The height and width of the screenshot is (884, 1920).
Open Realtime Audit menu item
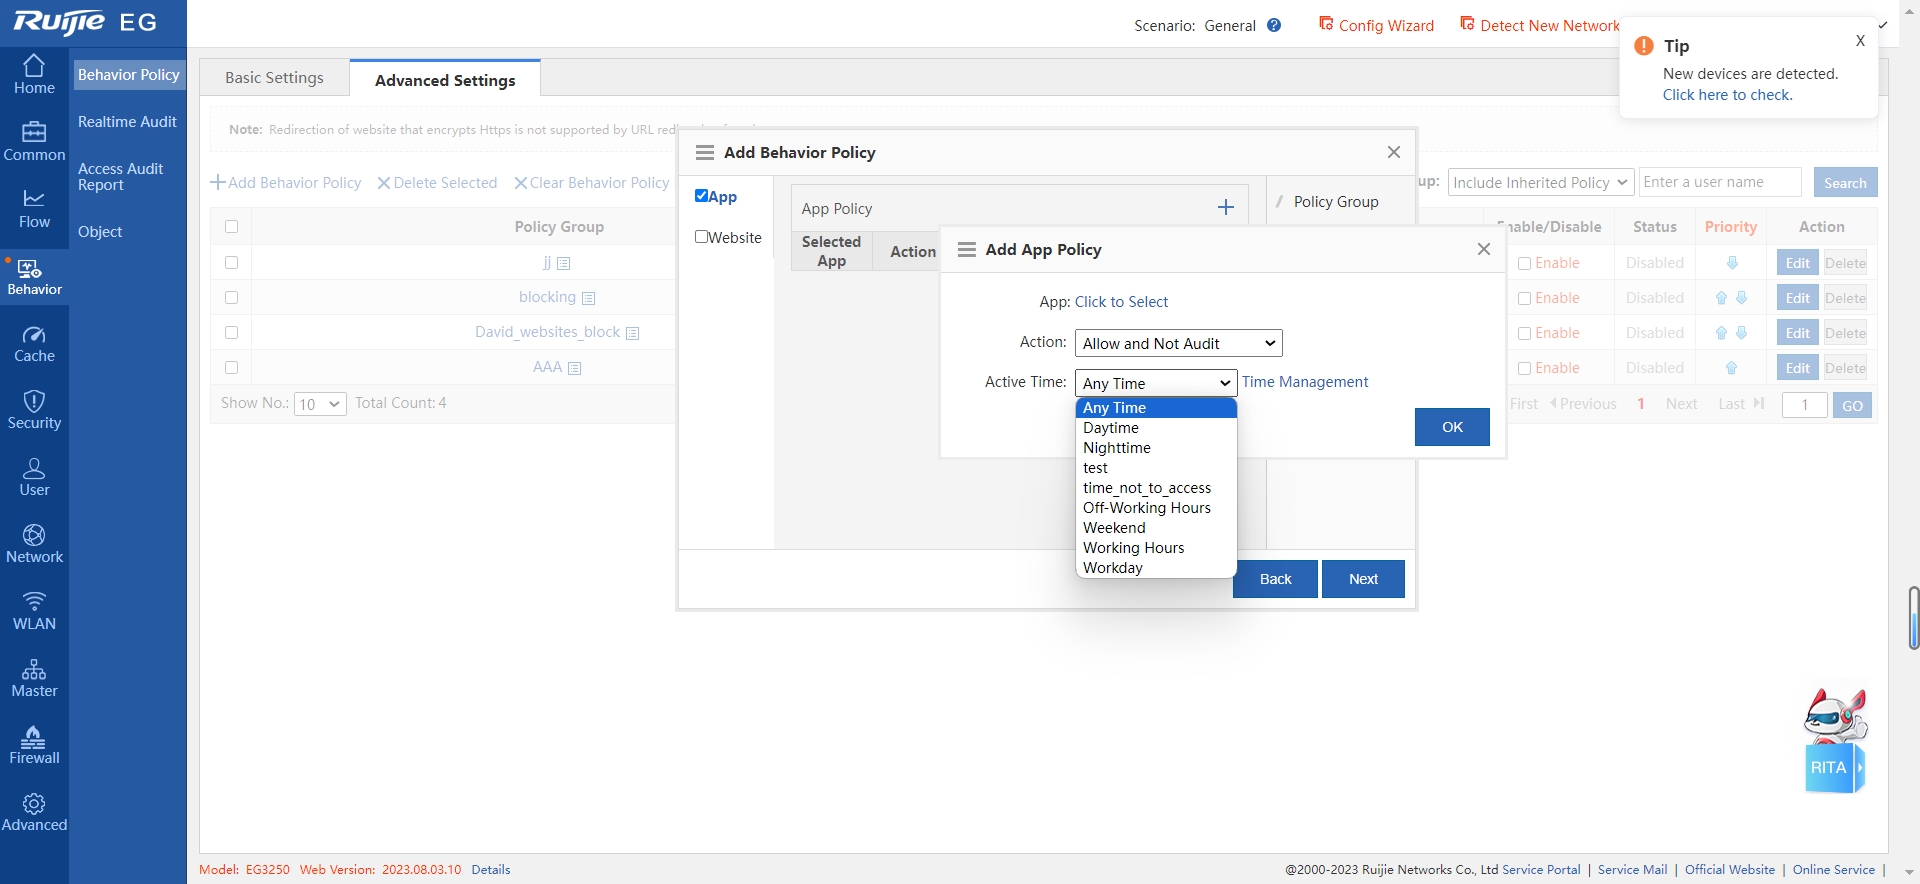click(127, 122)
